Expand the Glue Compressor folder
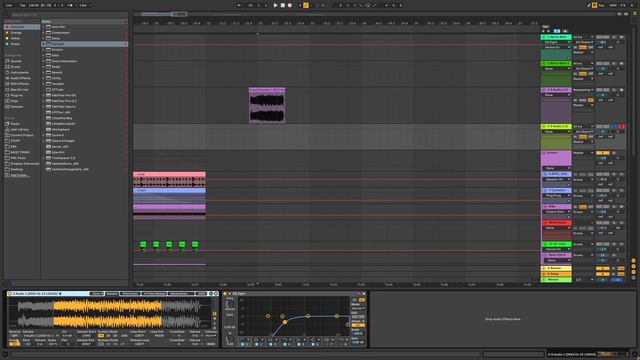The image size is (640, 360). pyautogui.click(x=43, y=61)
